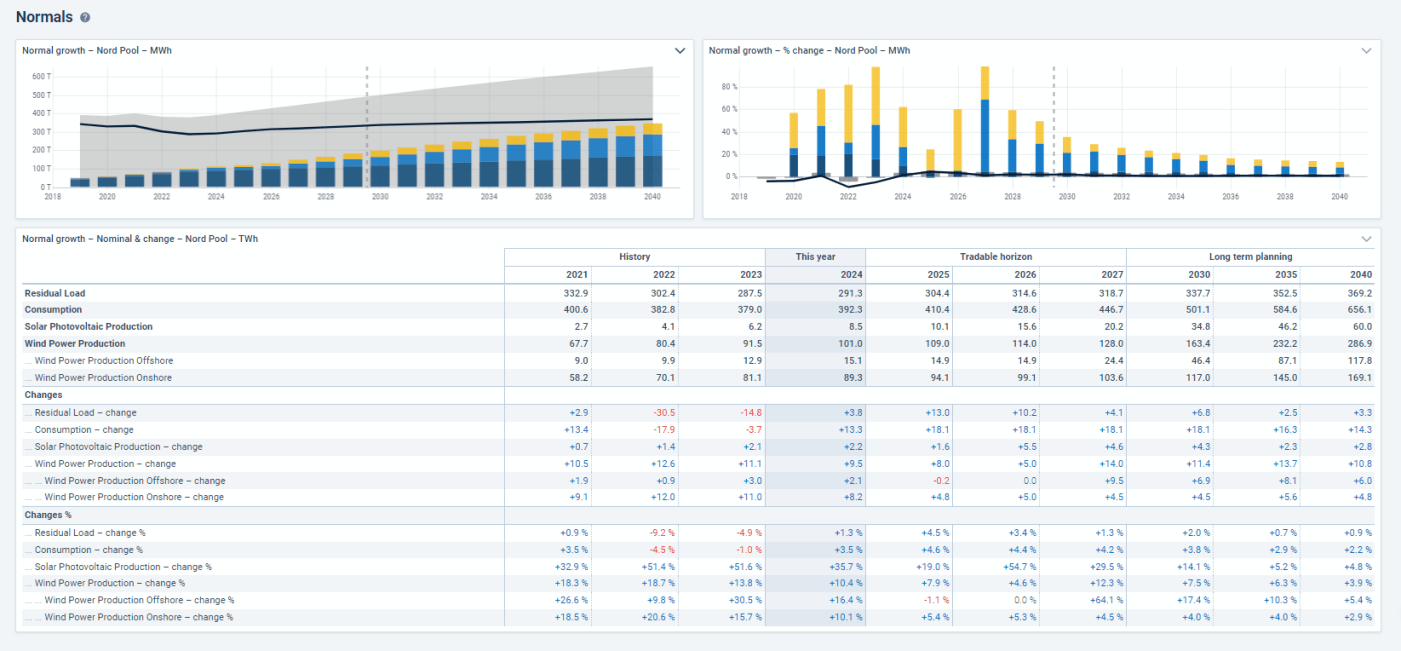The width and height of the screenshot is (1401, 651).
Task: Select the red -1.1 % Offshore change cell
Action: click(935, 600)
